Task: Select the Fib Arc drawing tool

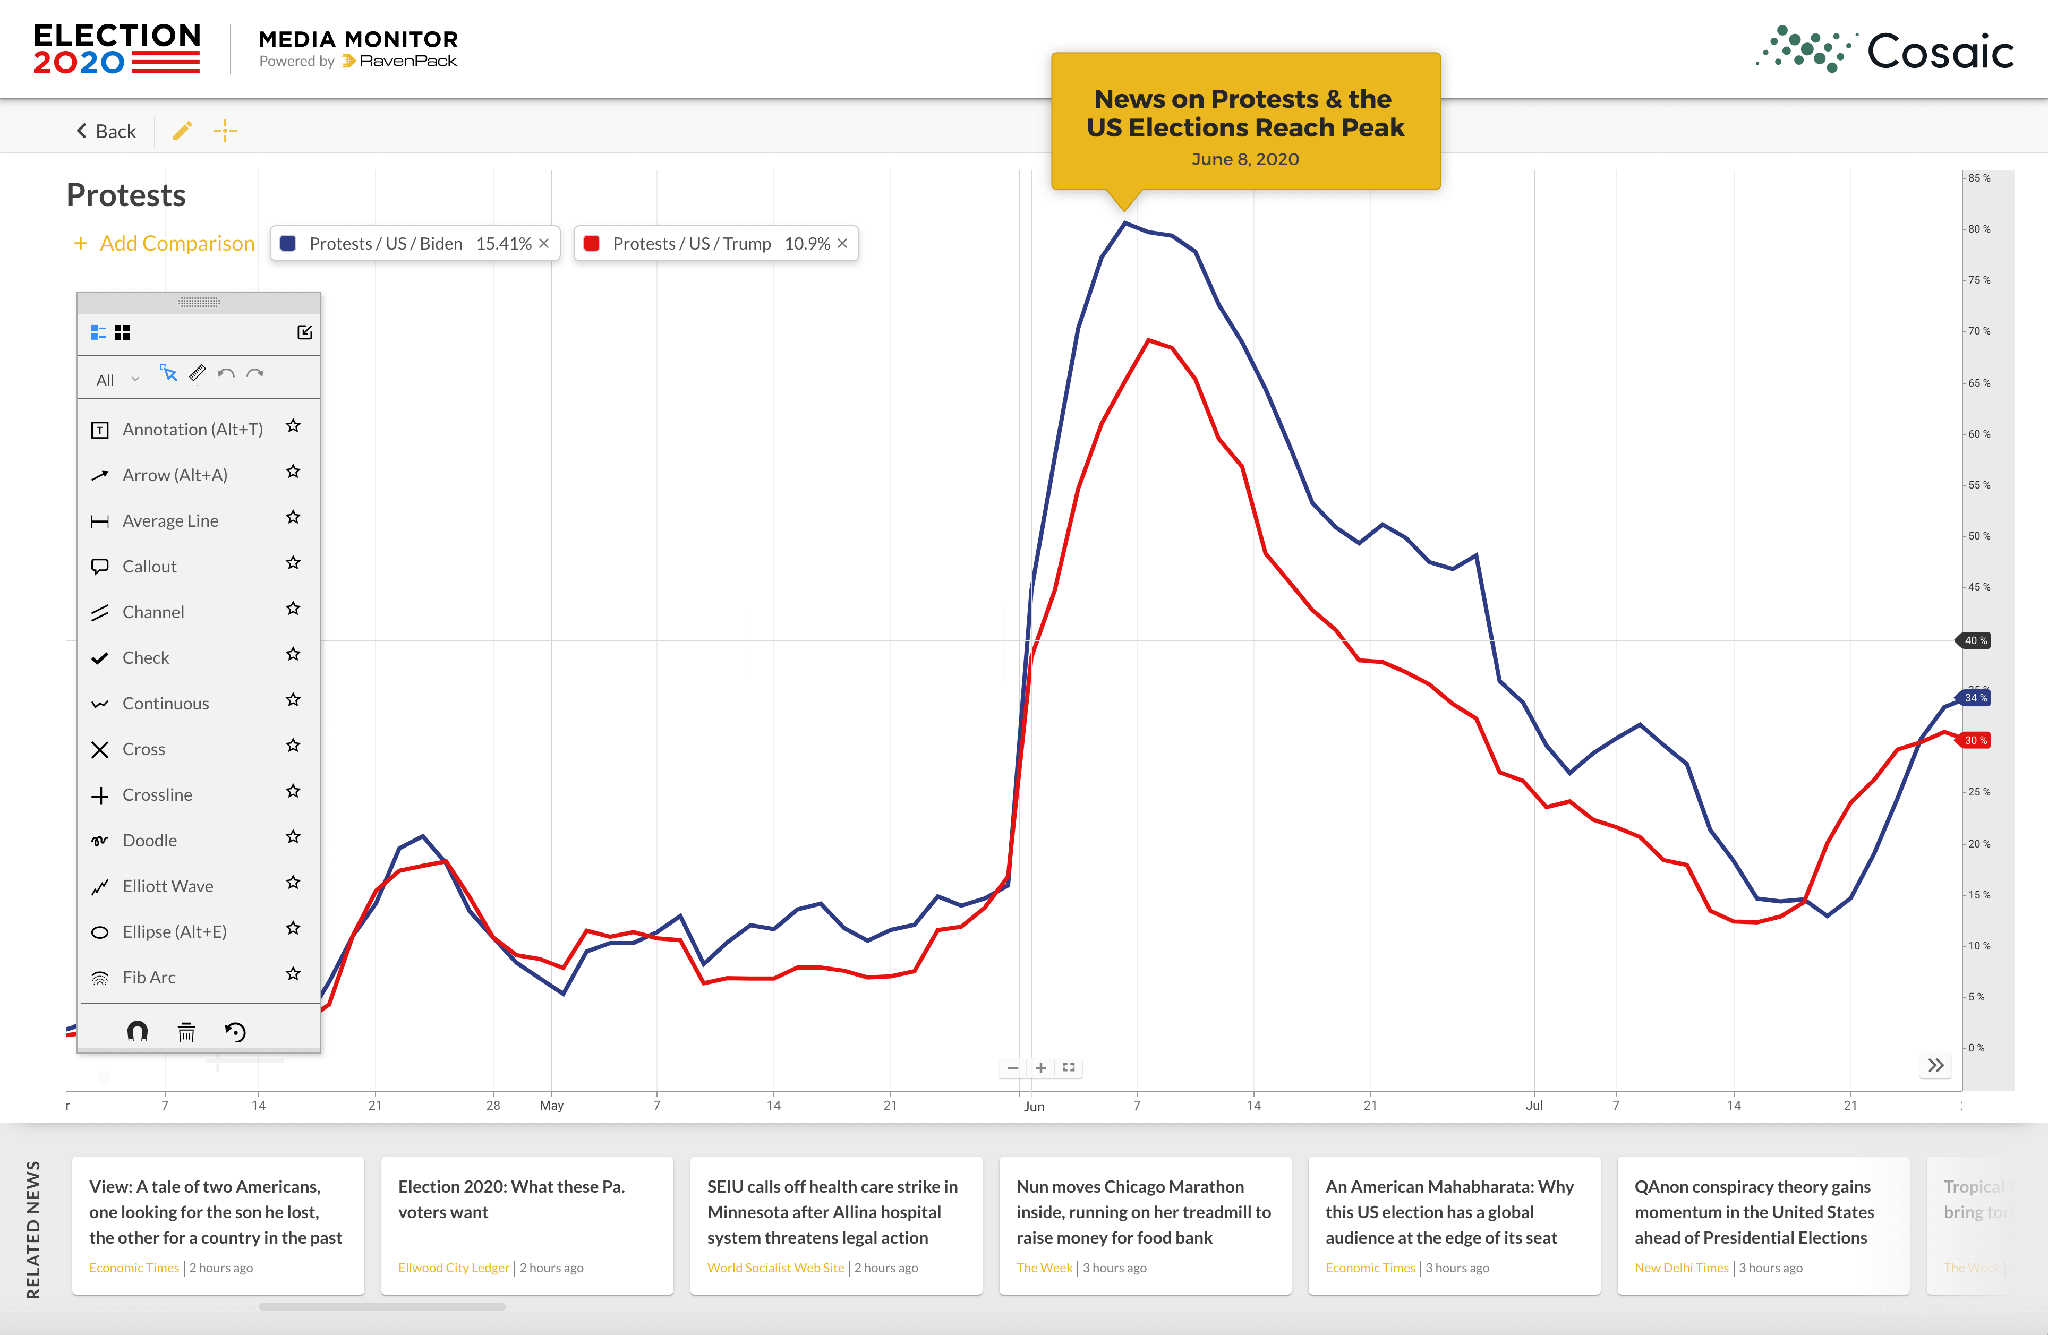Action: coord(147,976)
